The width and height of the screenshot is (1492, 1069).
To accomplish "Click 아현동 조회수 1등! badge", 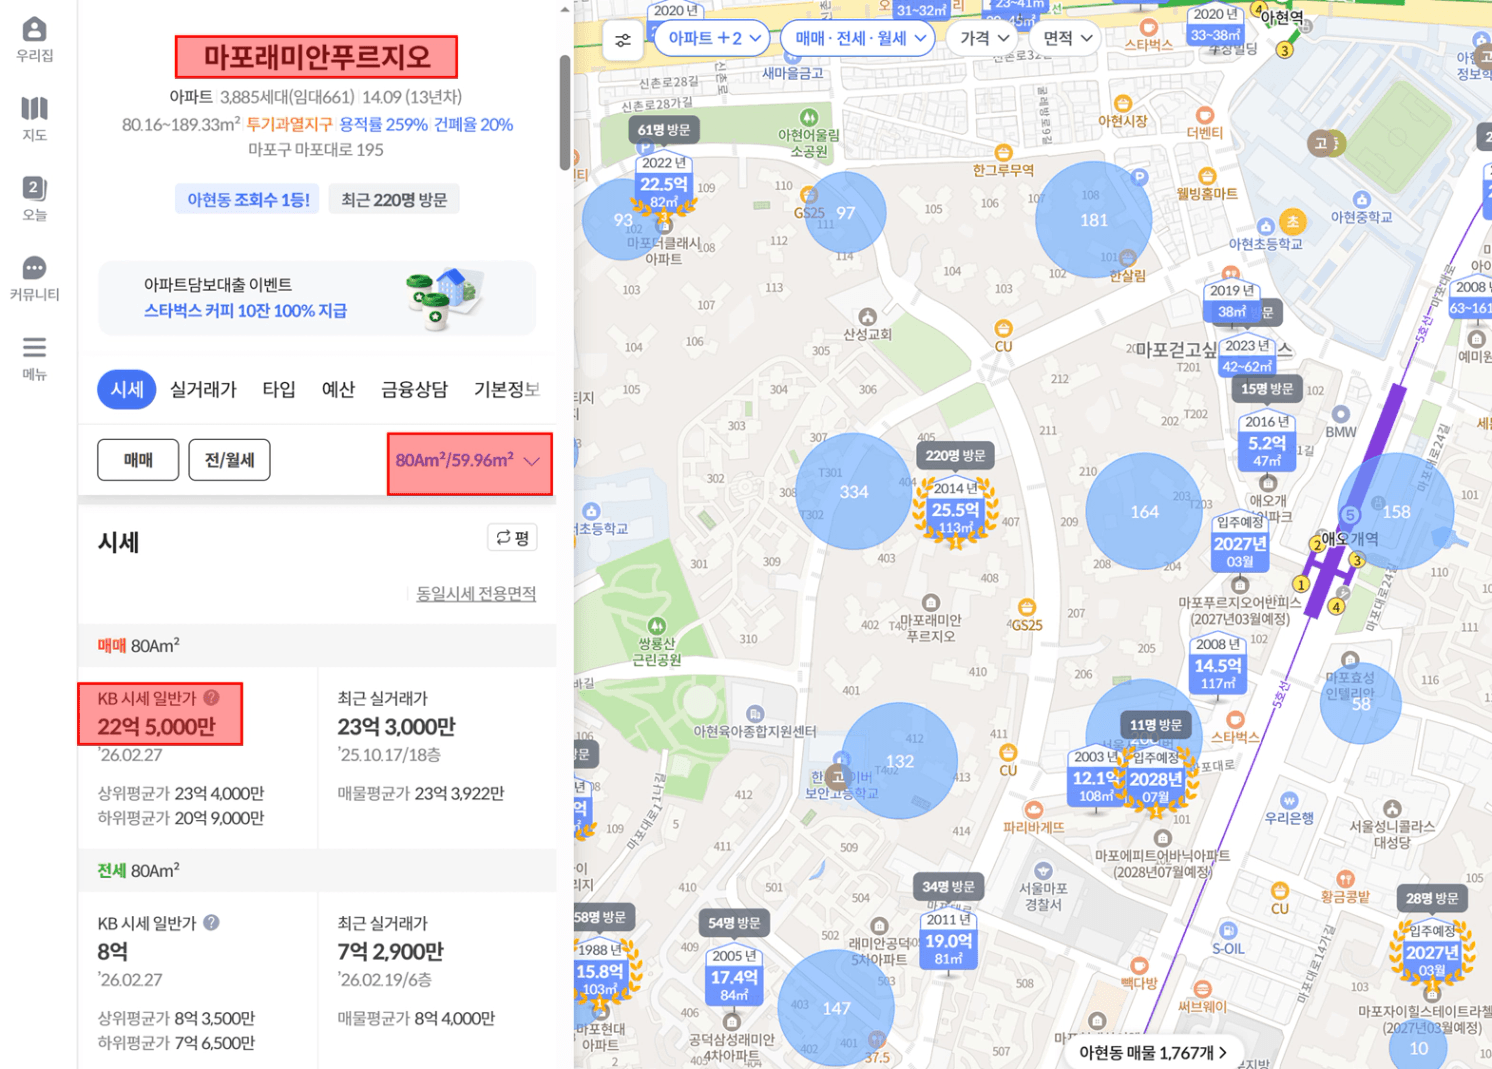I will click(x=248, y=200).
